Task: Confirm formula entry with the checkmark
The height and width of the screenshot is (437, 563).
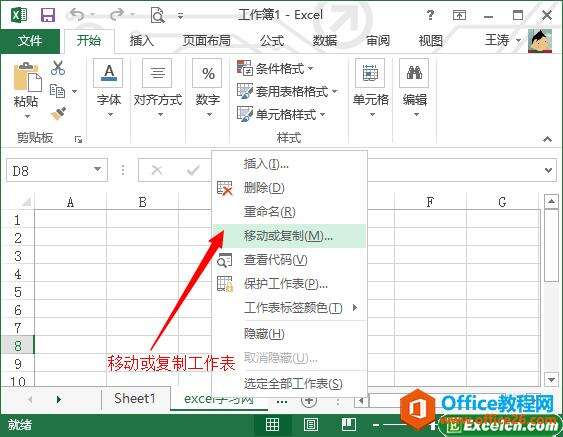Action: pos(193,170)
